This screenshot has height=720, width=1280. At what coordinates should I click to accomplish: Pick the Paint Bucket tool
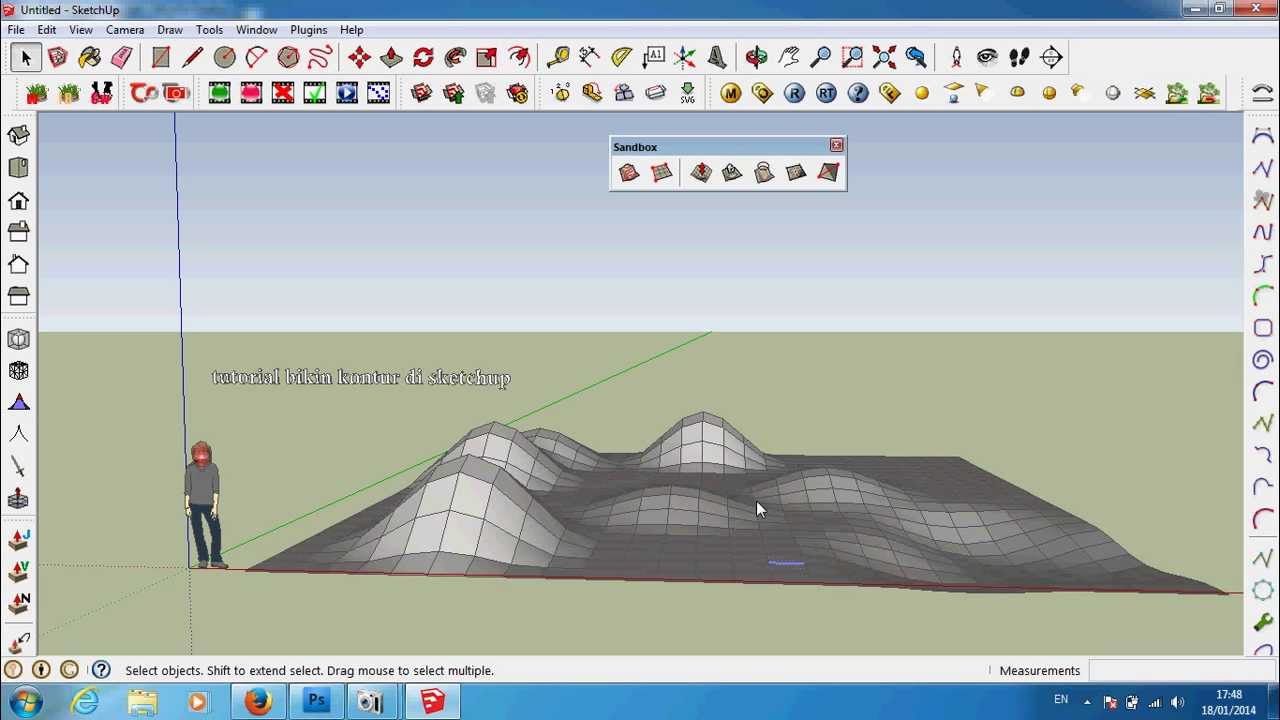point(89,58)
